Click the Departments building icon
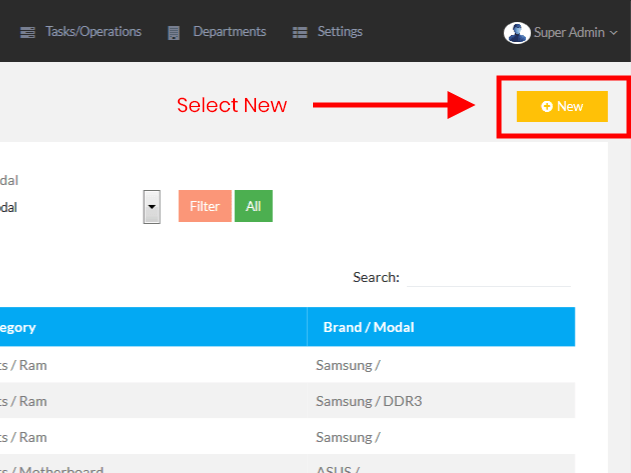631x473 pixels. [x=174, y=32]
